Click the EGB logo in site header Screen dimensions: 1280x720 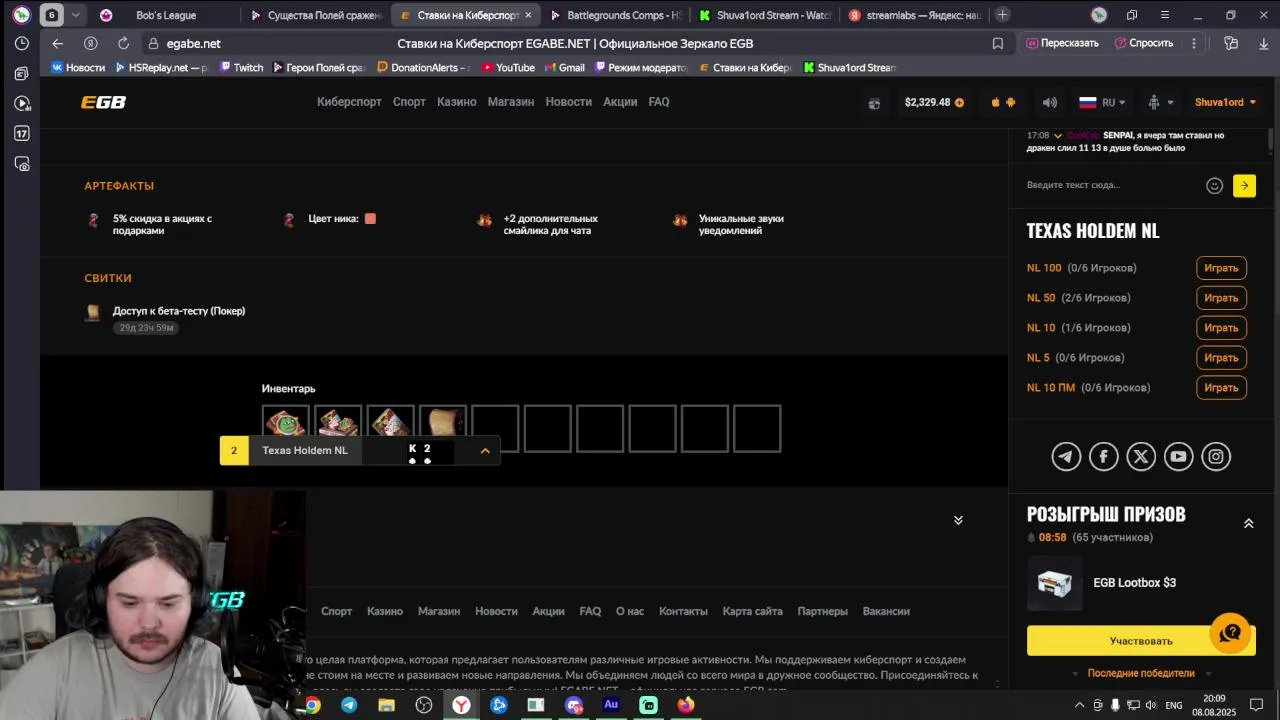103,102
